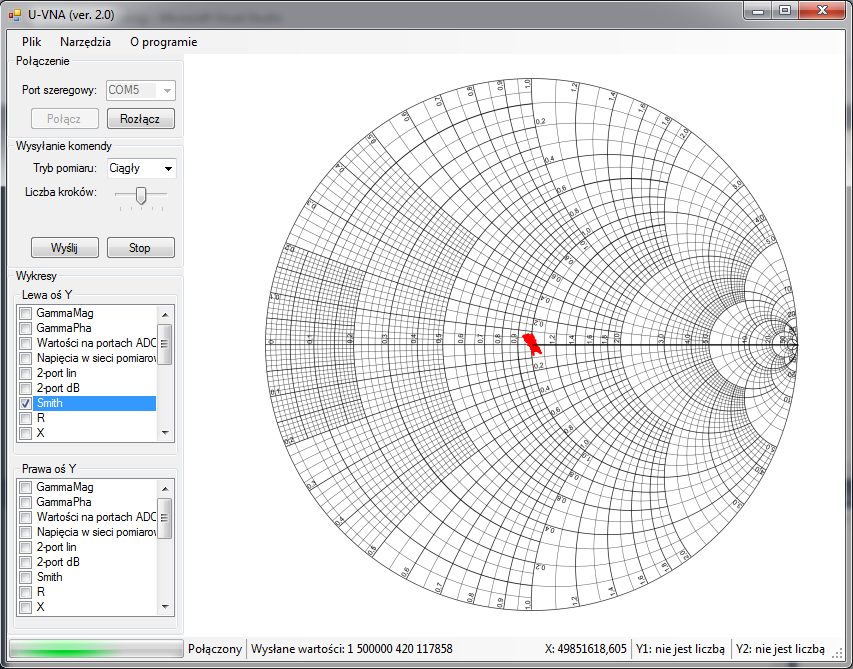Open the O programie menu
853x669 pixels.
[x=163, y=42]
